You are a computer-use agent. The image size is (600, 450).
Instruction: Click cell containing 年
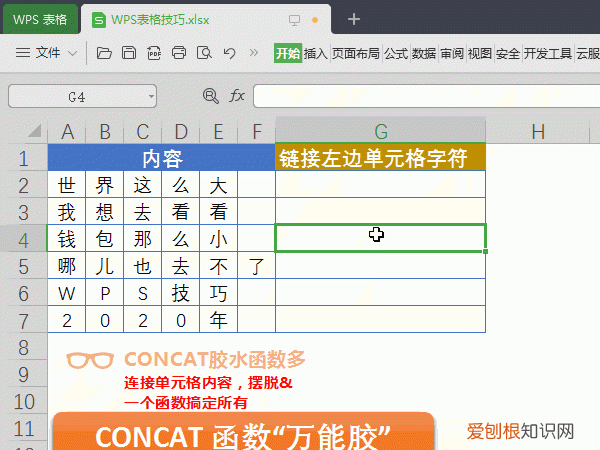218,320
